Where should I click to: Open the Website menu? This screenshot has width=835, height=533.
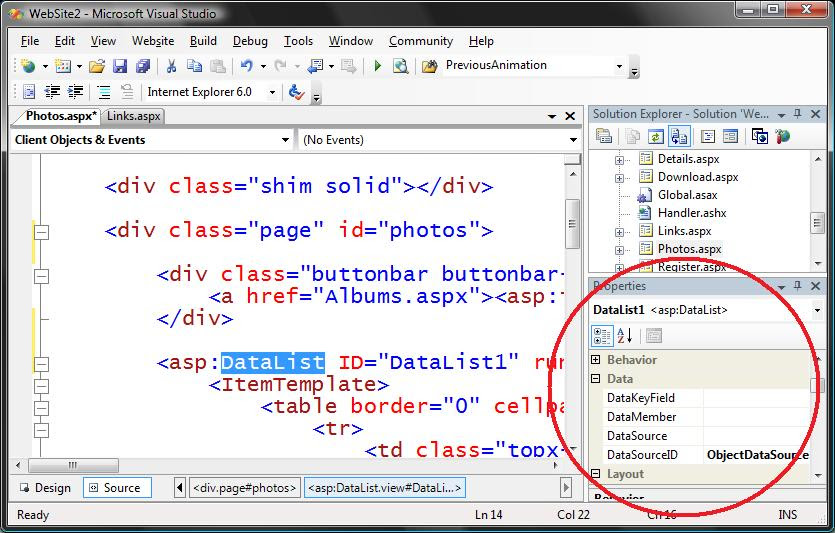click(x=153, y=41)
